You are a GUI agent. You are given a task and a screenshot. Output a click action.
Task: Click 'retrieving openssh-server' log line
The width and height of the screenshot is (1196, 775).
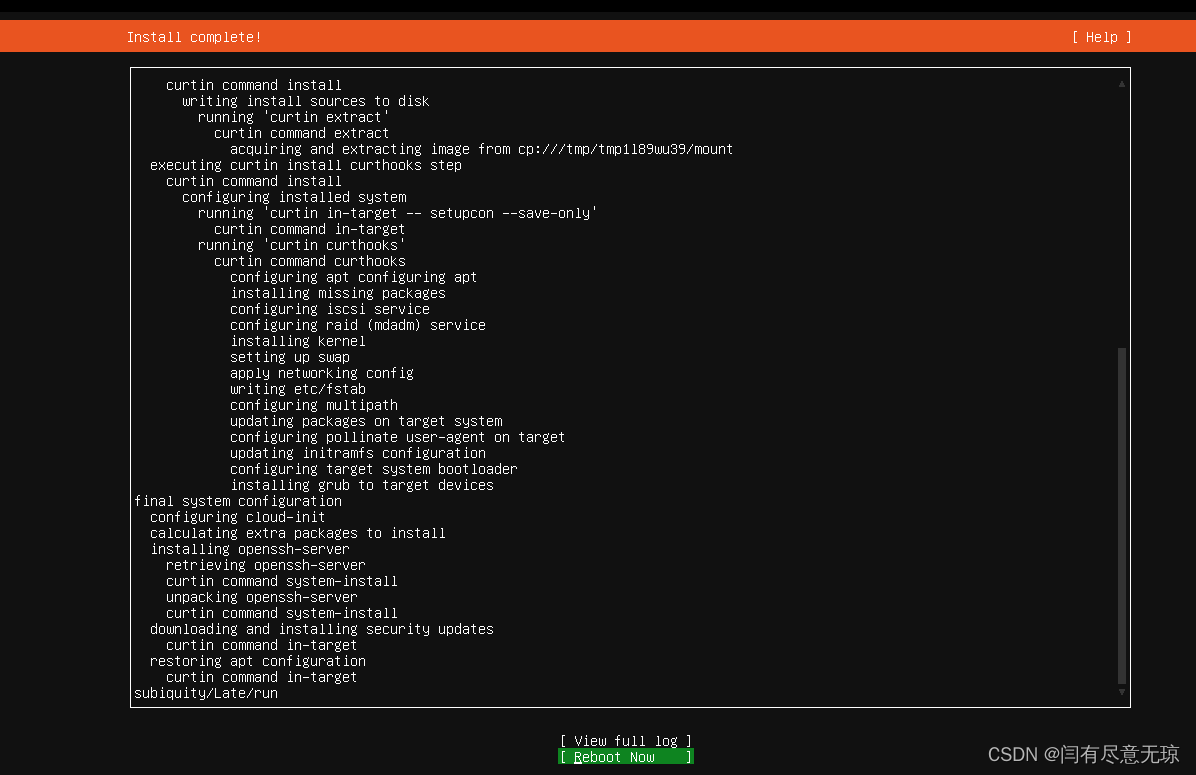[x=265, y=564]
